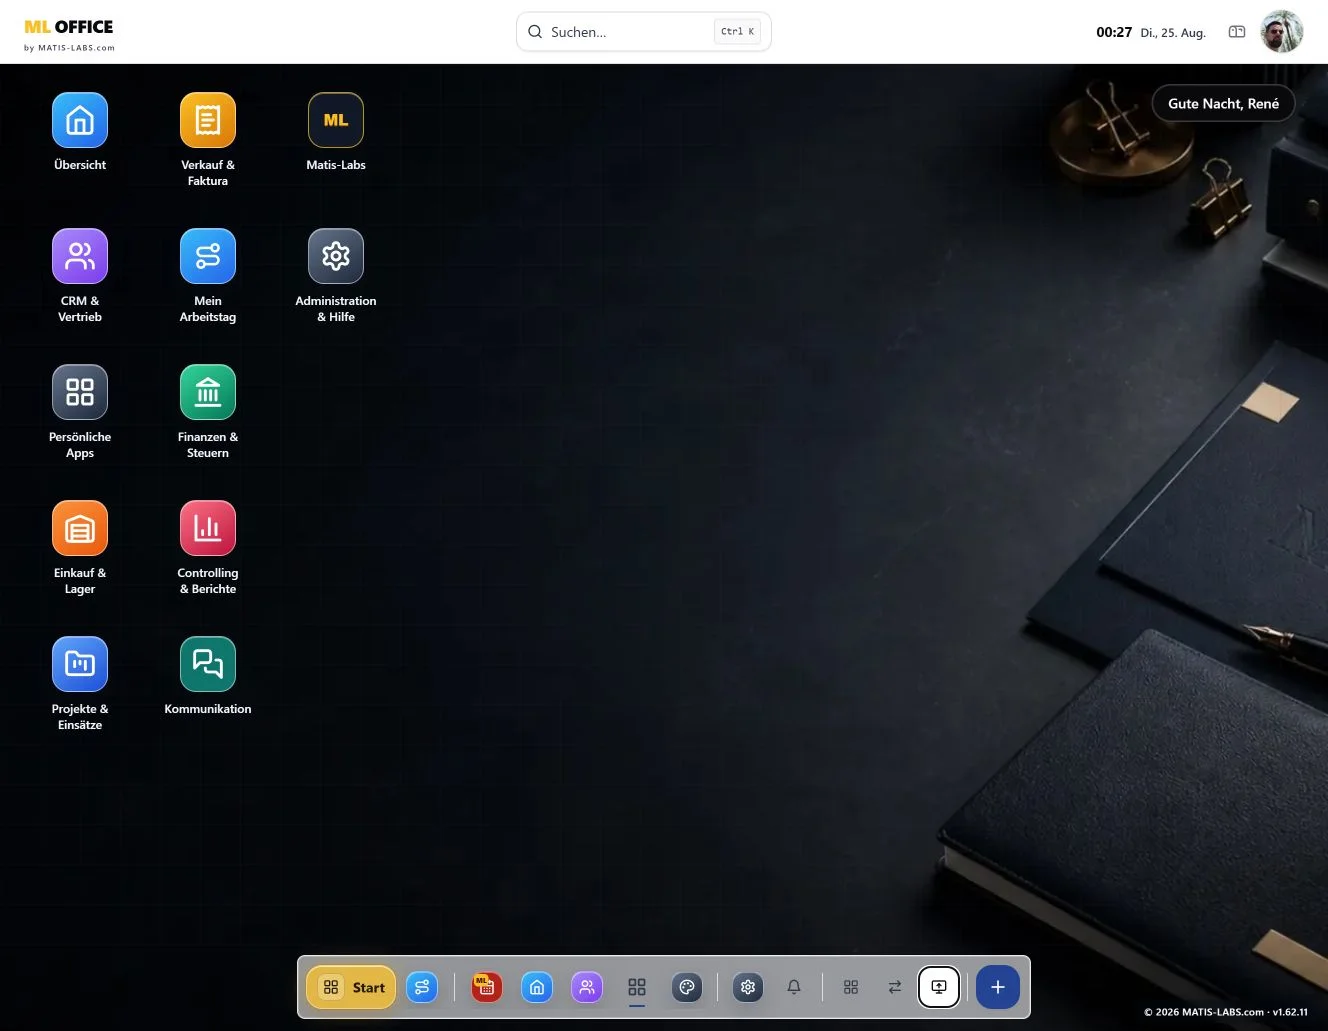This screenshot has width=1328, height=1031.
Task: Open the Übersicht app icon
Action: coord(80,120)
